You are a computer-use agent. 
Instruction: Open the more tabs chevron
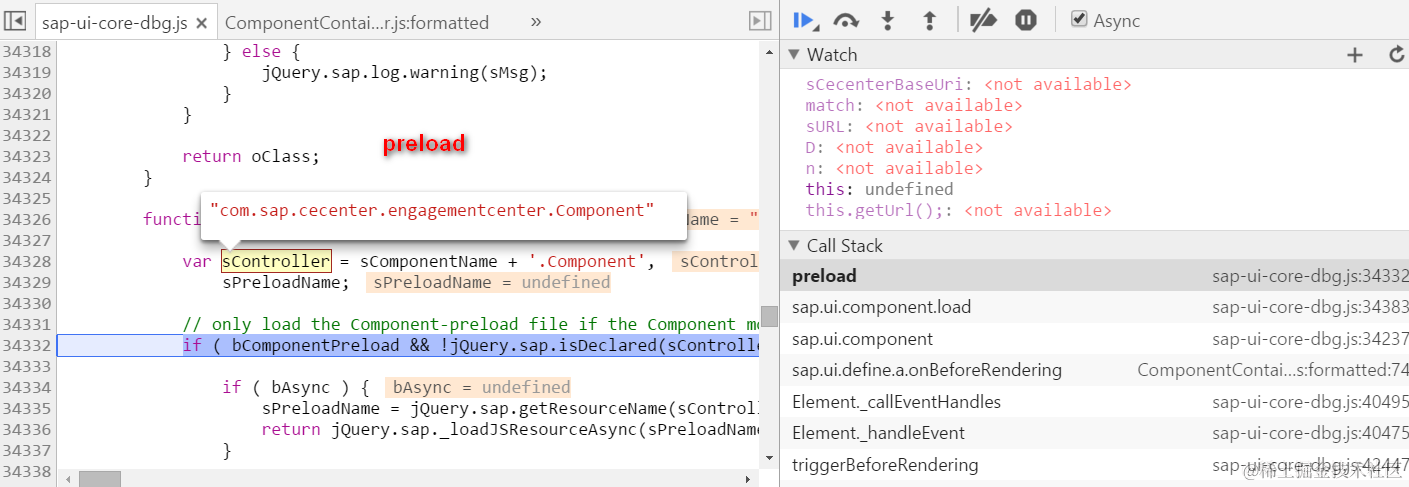[x=535, y=21]
